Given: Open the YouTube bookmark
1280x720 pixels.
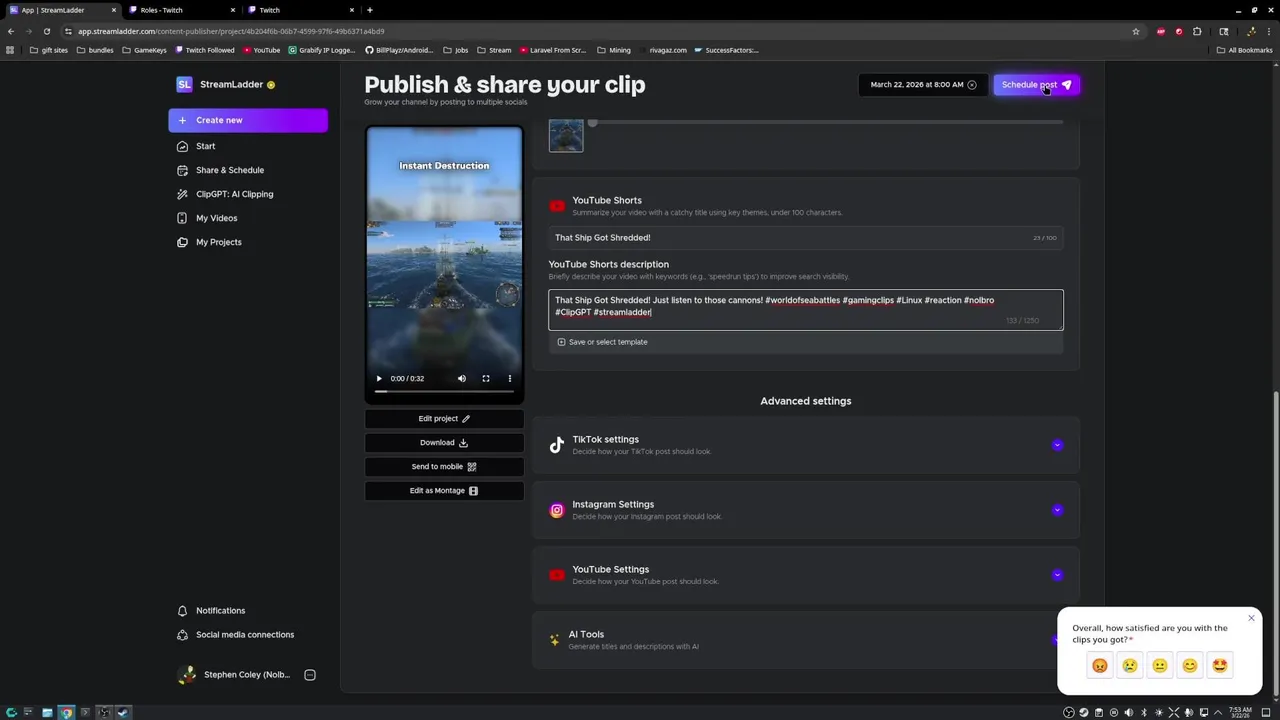Looking at the screenshot, I should (x=262, y=50).
